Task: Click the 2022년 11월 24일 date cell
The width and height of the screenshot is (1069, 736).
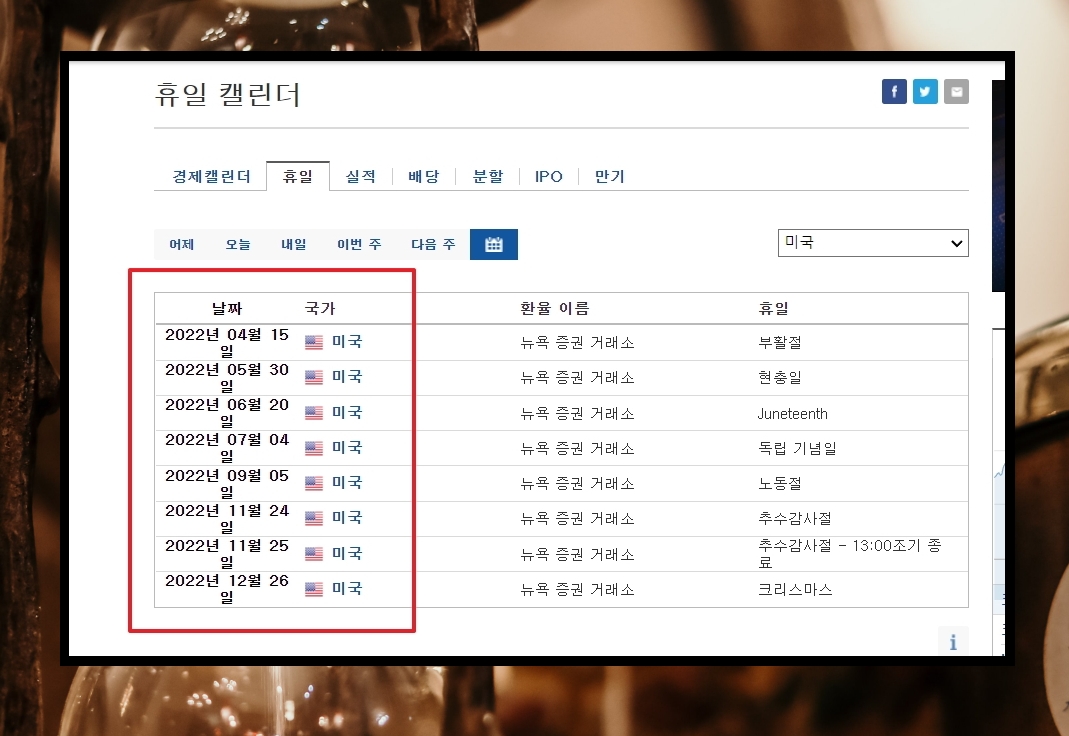Action: pyautogui.click(x=227, y=518)
